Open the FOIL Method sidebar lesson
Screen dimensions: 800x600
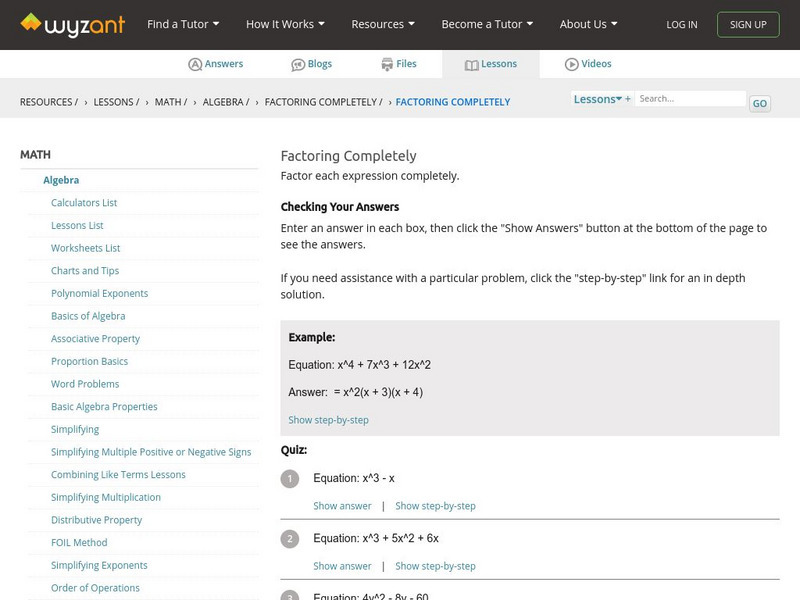click(79, 543)
